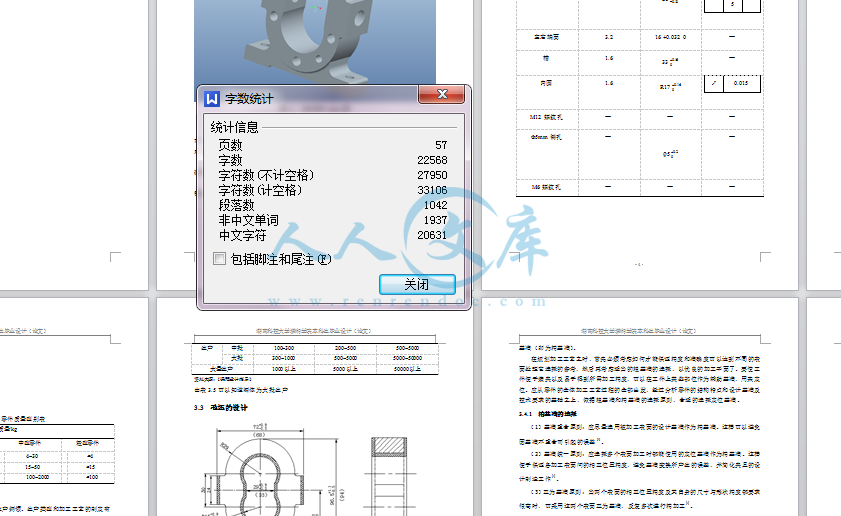Click the 字符数(计空格) label
Viewport: 841px width, 516px height.
pos(260,190)
